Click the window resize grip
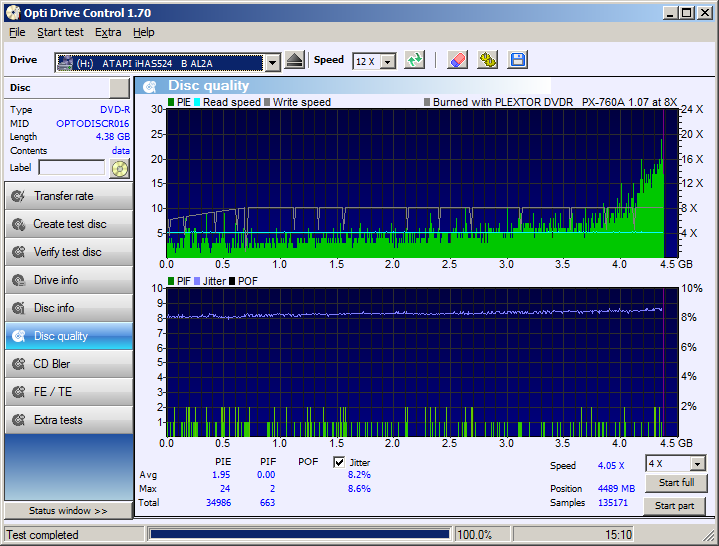 [708, 535]
